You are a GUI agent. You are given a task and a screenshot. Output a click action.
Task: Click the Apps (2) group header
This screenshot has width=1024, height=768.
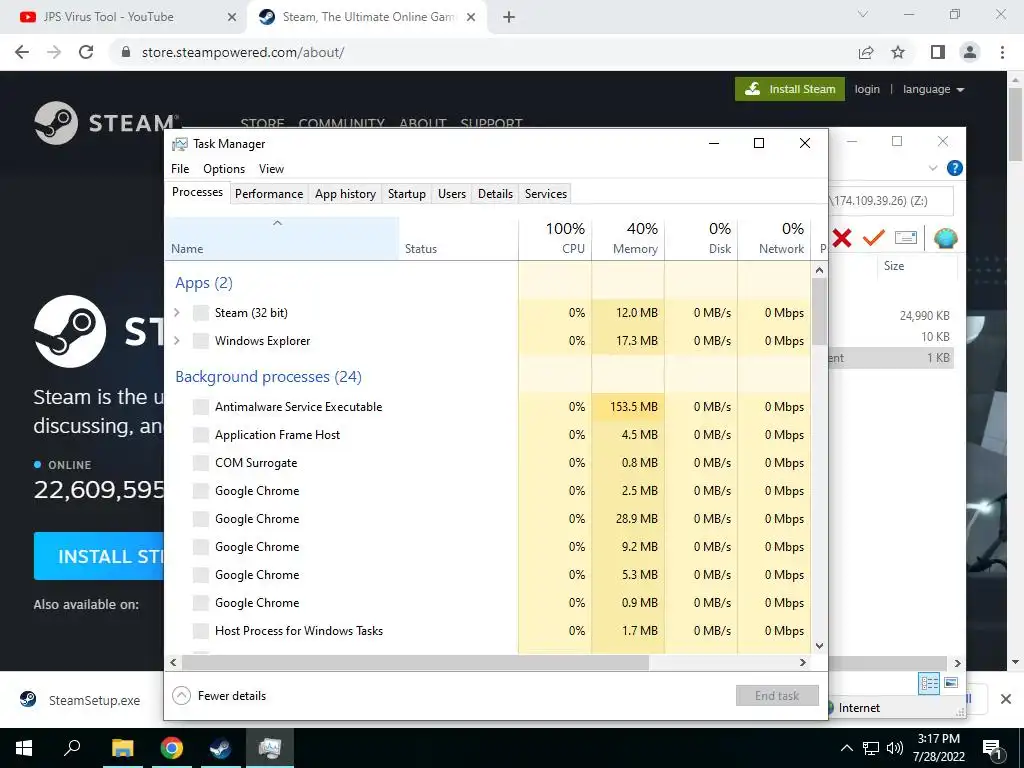[x=204, y=283]
